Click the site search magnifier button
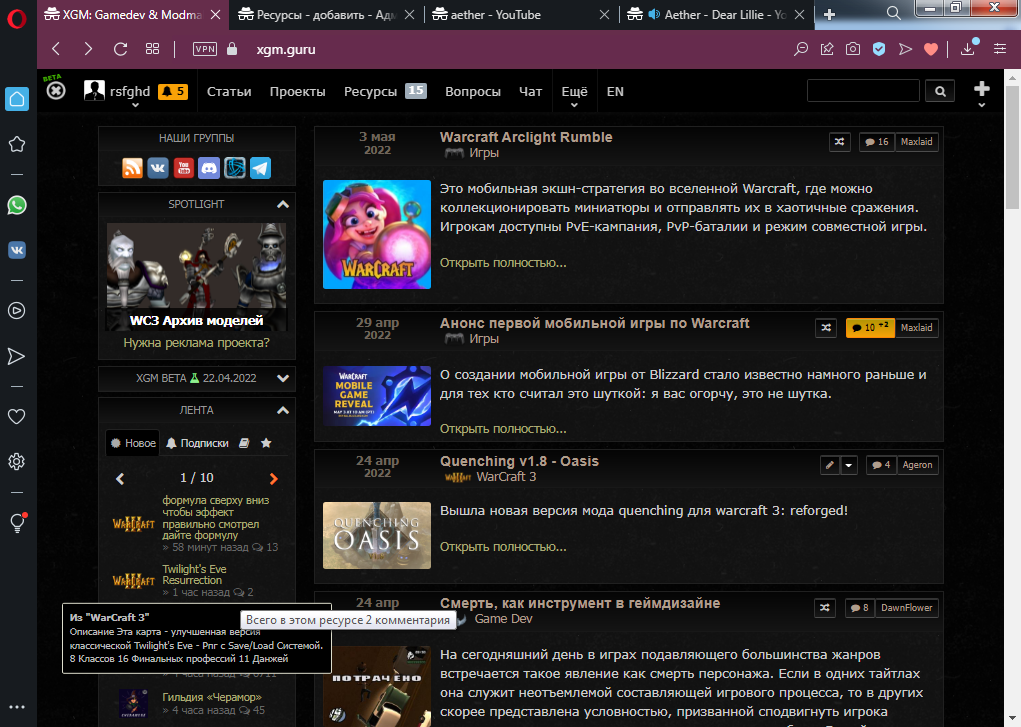Screen dimensions: 1021x727 (x=940, y=92)
